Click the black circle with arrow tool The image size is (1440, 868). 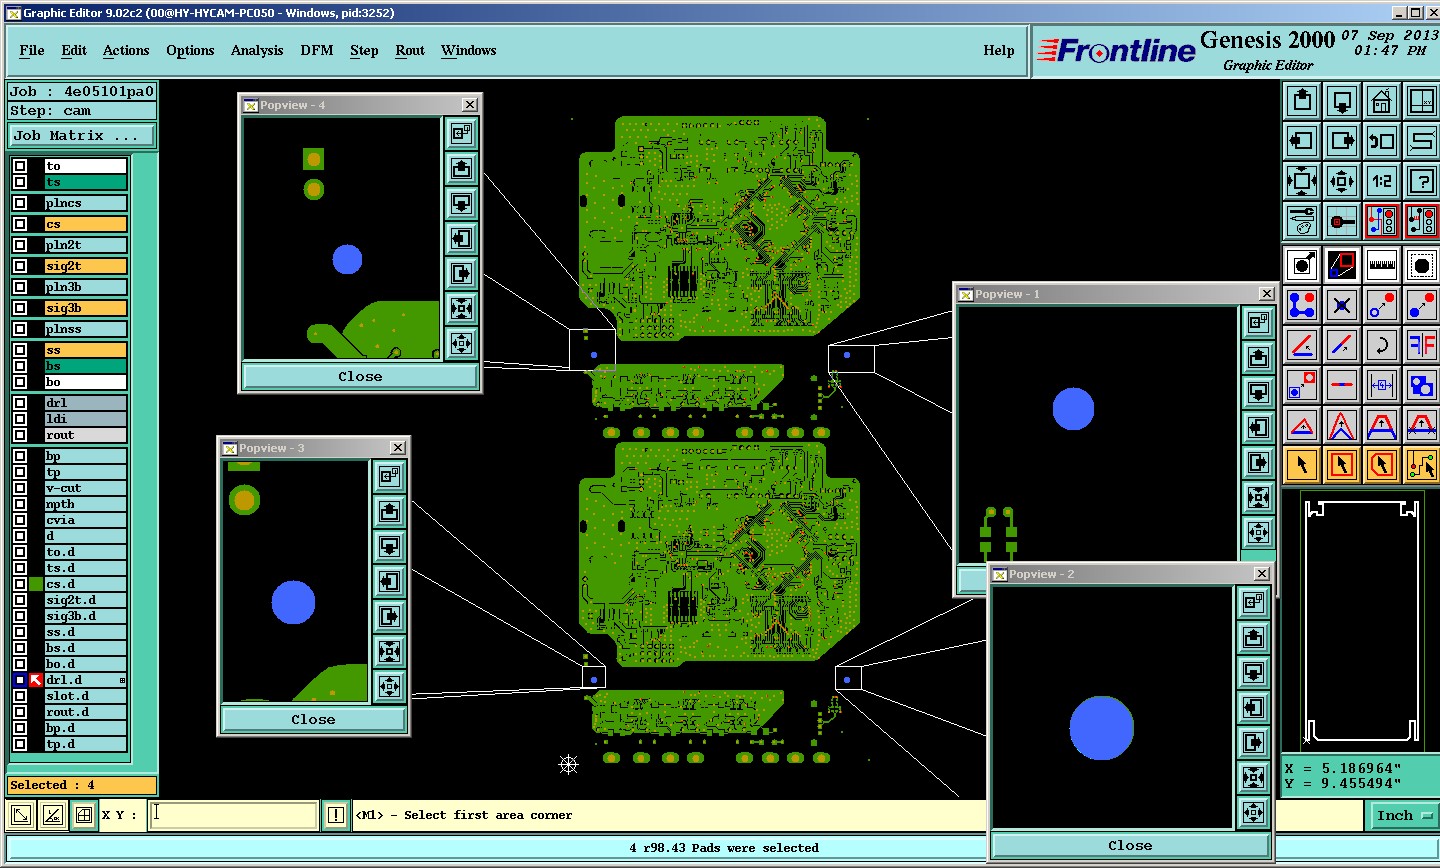pyautogui.click(x=1302, y=265)
